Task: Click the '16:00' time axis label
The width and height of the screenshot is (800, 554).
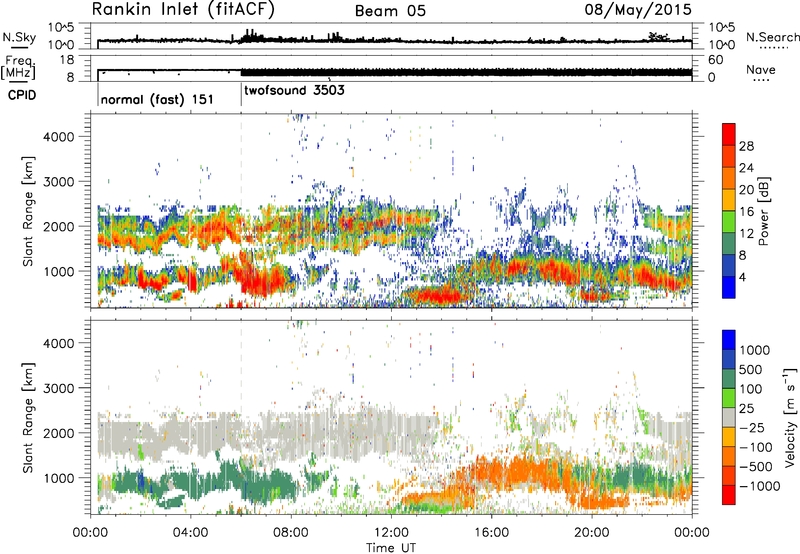Action: point(491,533)
